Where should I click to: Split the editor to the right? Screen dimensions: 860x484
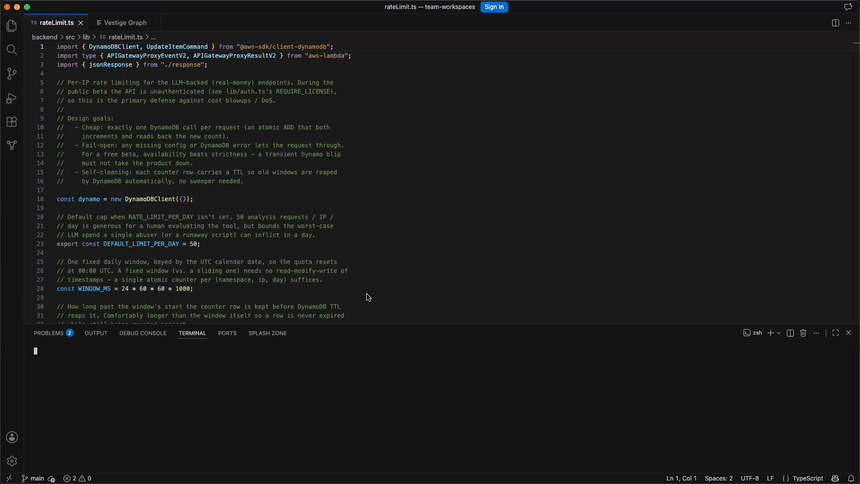pyautogui.click(x=835, y=23)
